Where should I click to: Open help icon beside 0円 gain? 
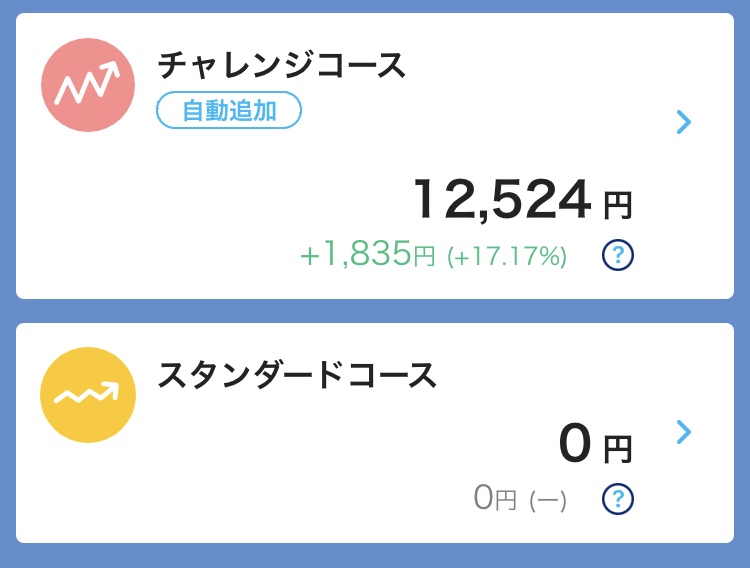(618, 499)
